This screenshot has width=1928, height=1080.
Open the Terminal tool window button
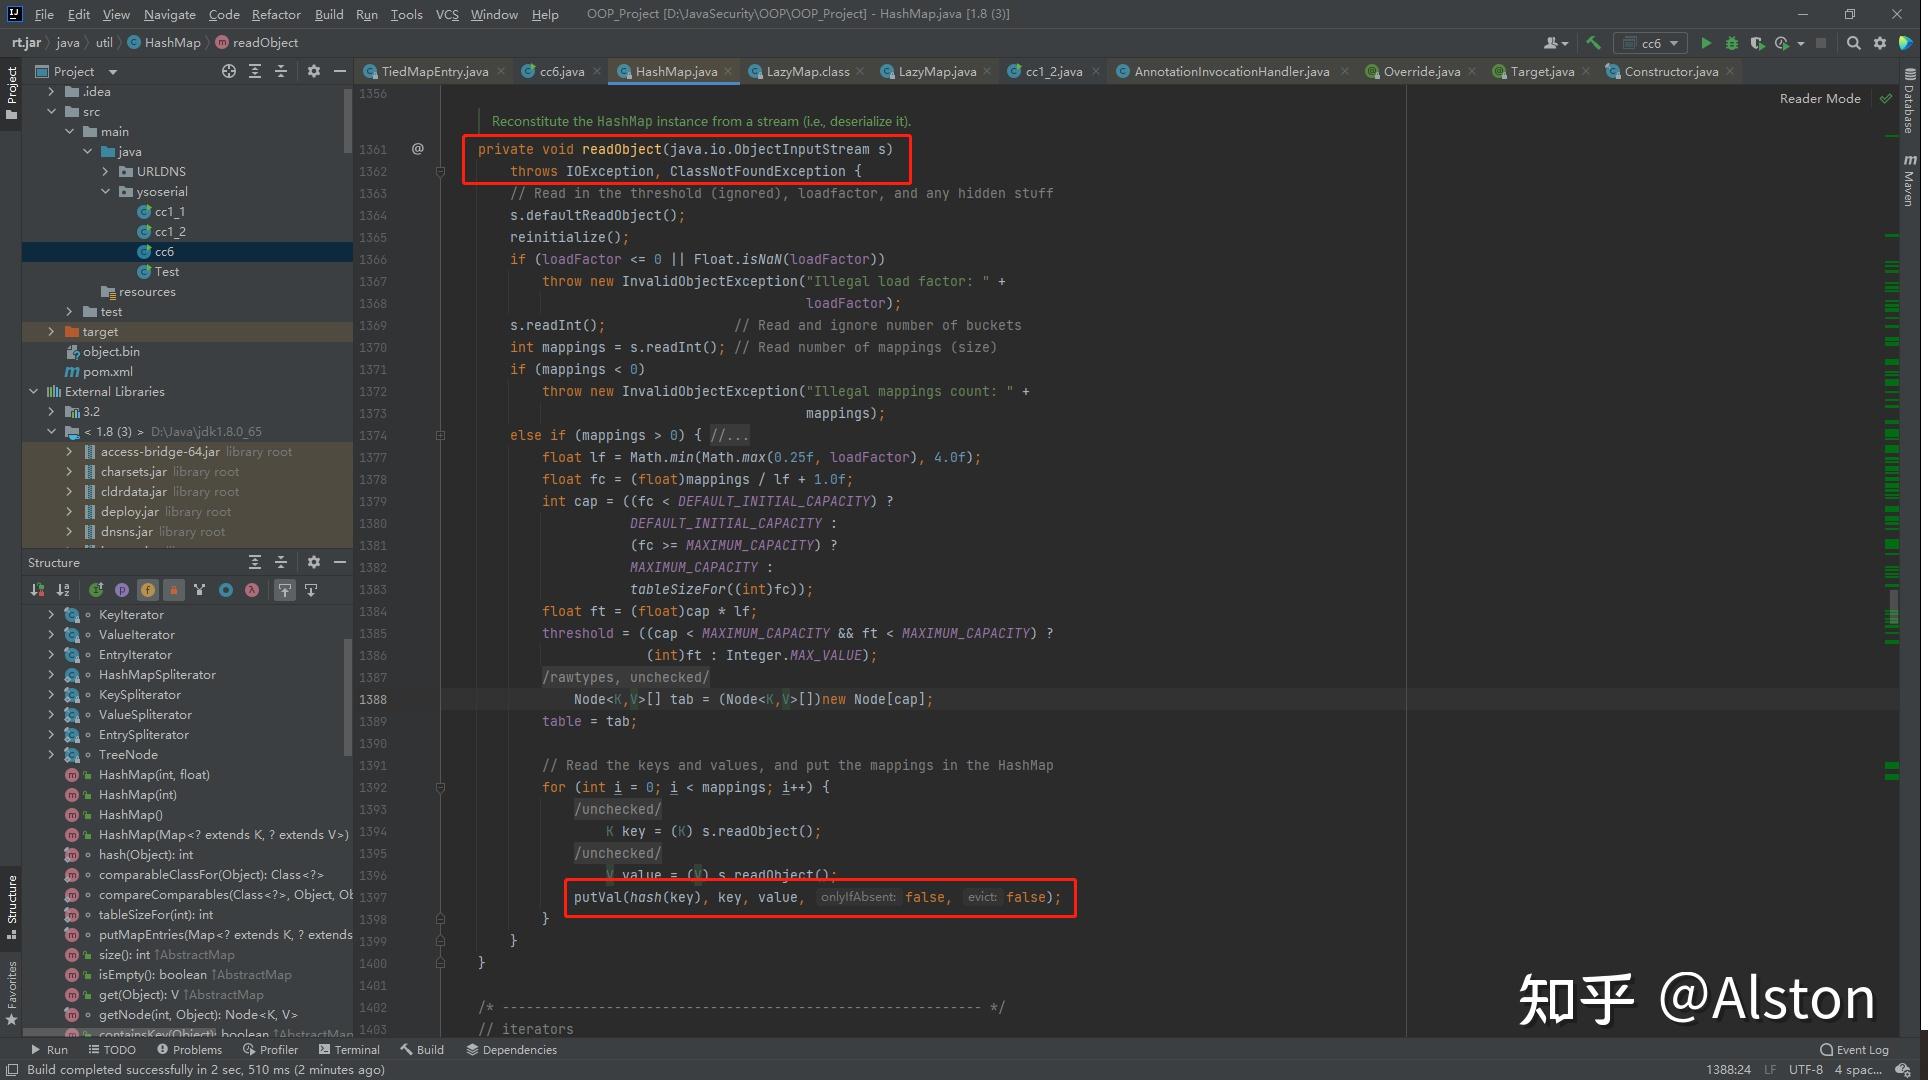tap(349, 1049)
